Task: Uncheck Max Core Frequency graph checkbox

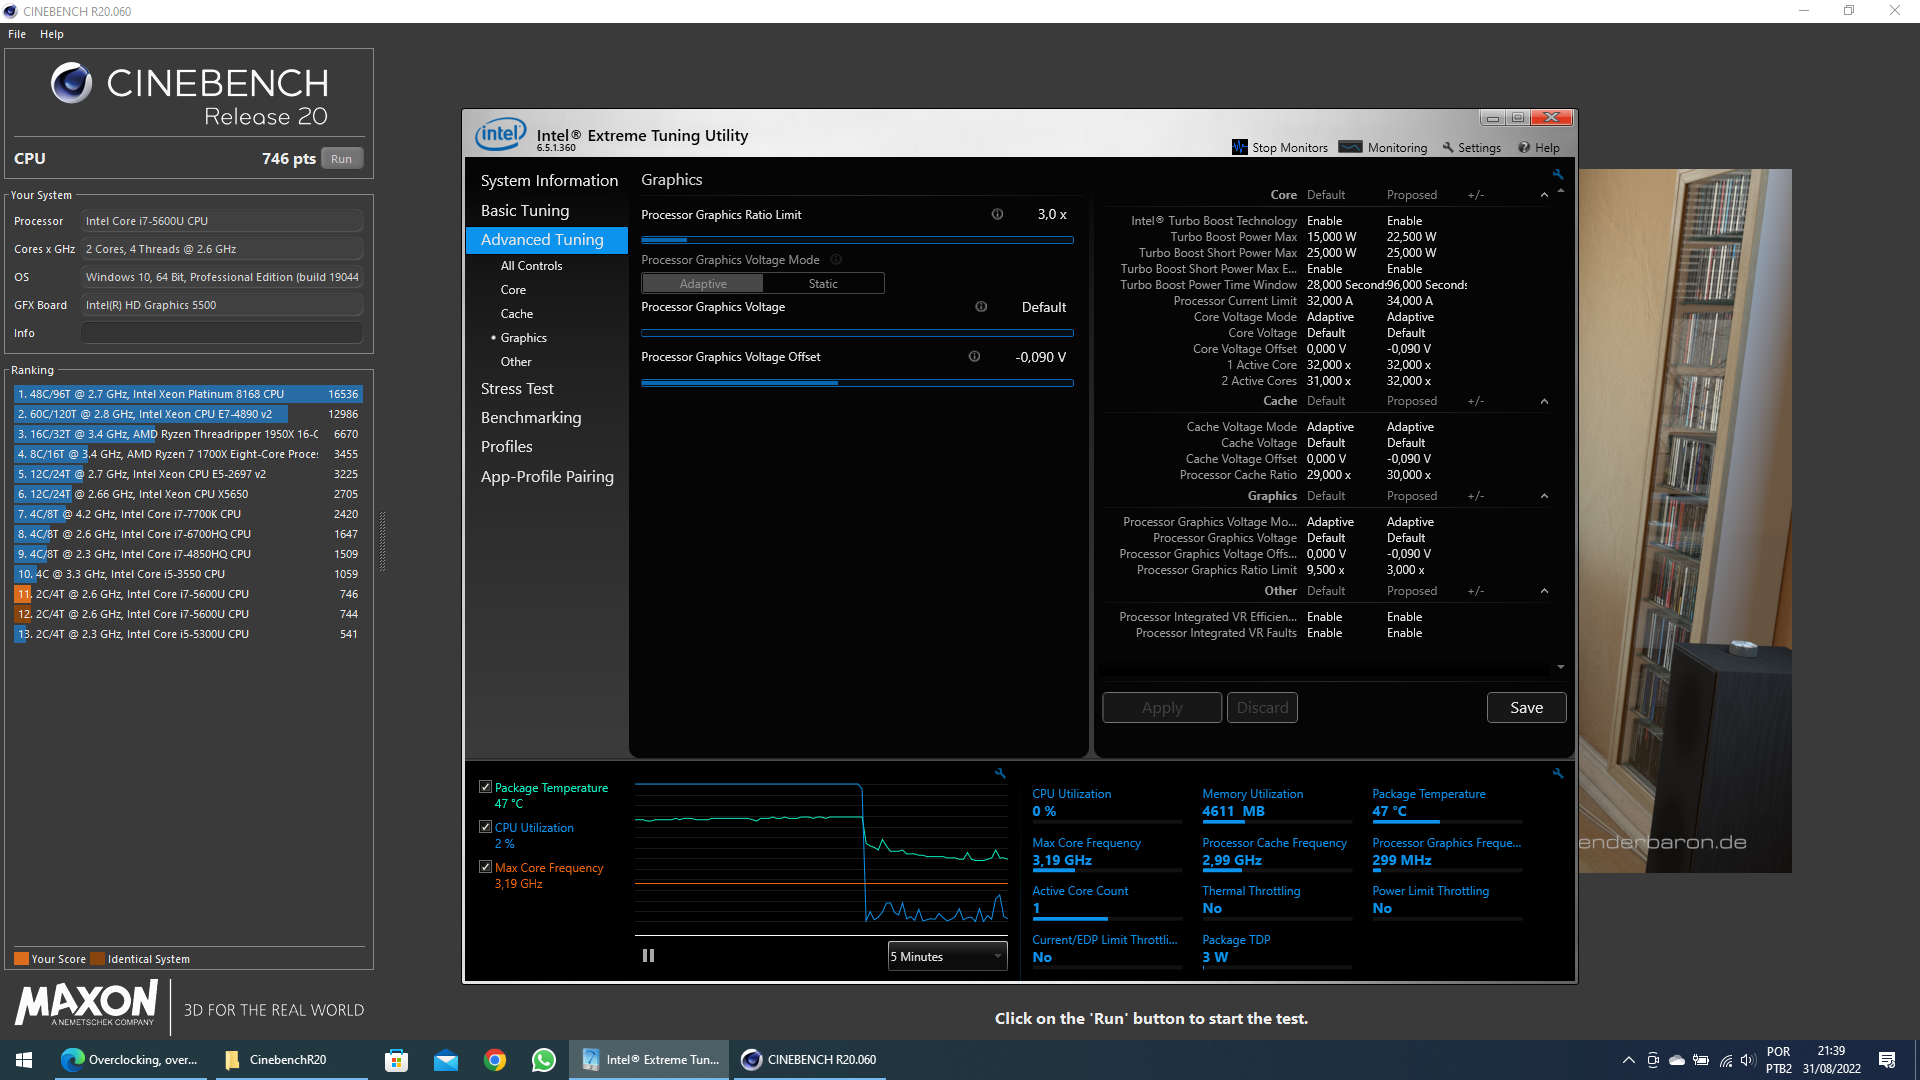Action: [x=485, y=867]
